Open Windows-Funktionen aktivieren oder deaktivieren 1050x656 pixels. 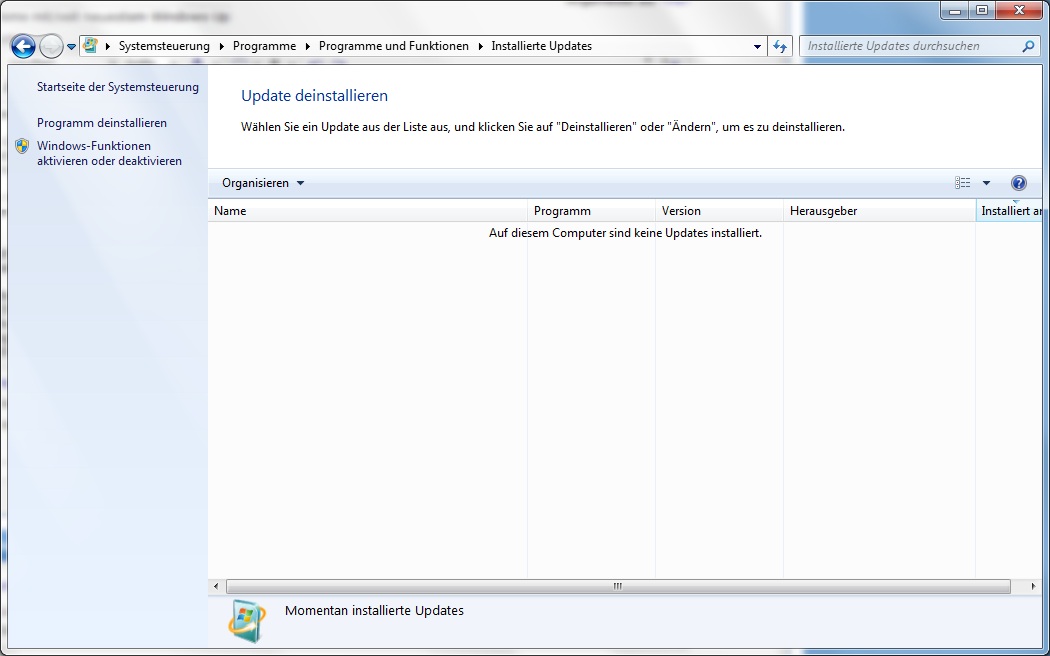tap(109, 153)
